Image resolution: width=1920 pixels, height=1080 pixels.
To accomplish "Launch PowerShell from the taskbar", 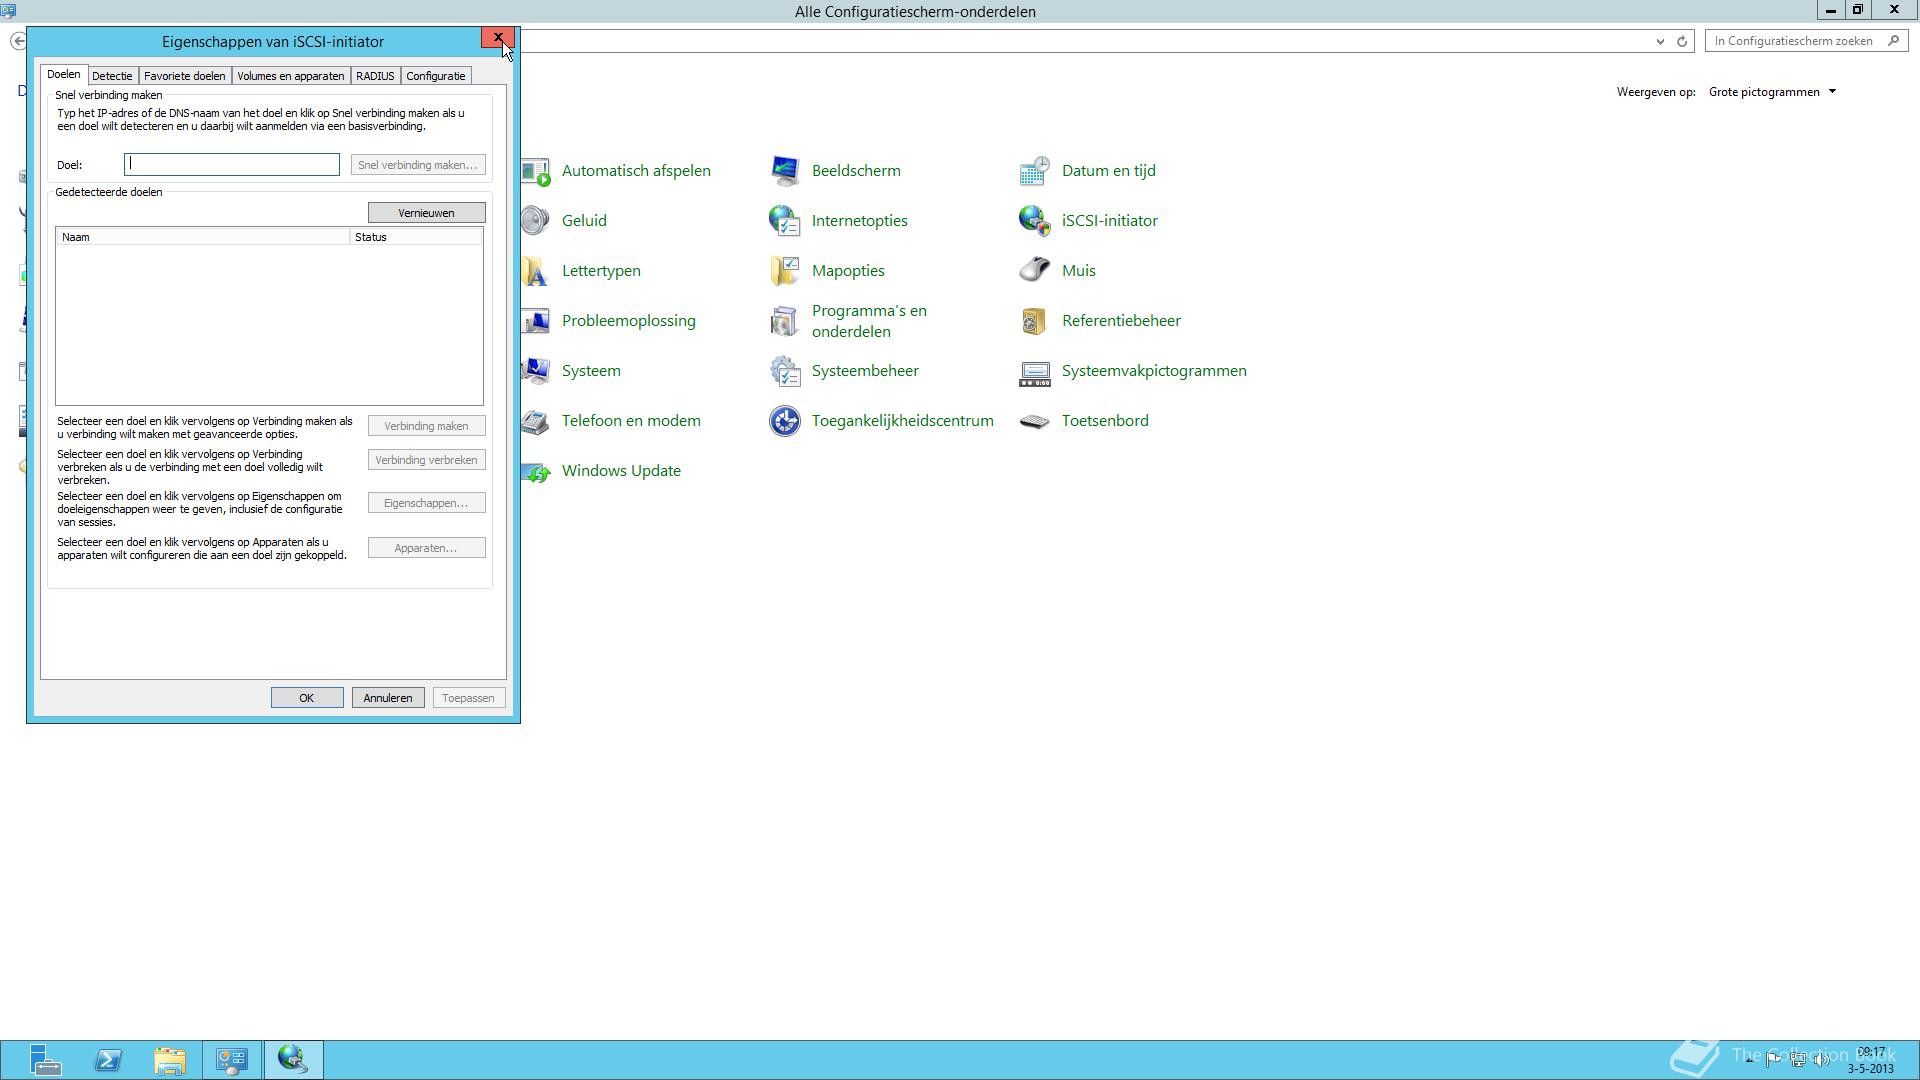I will pyautogui.click(x=108, y=1060).
